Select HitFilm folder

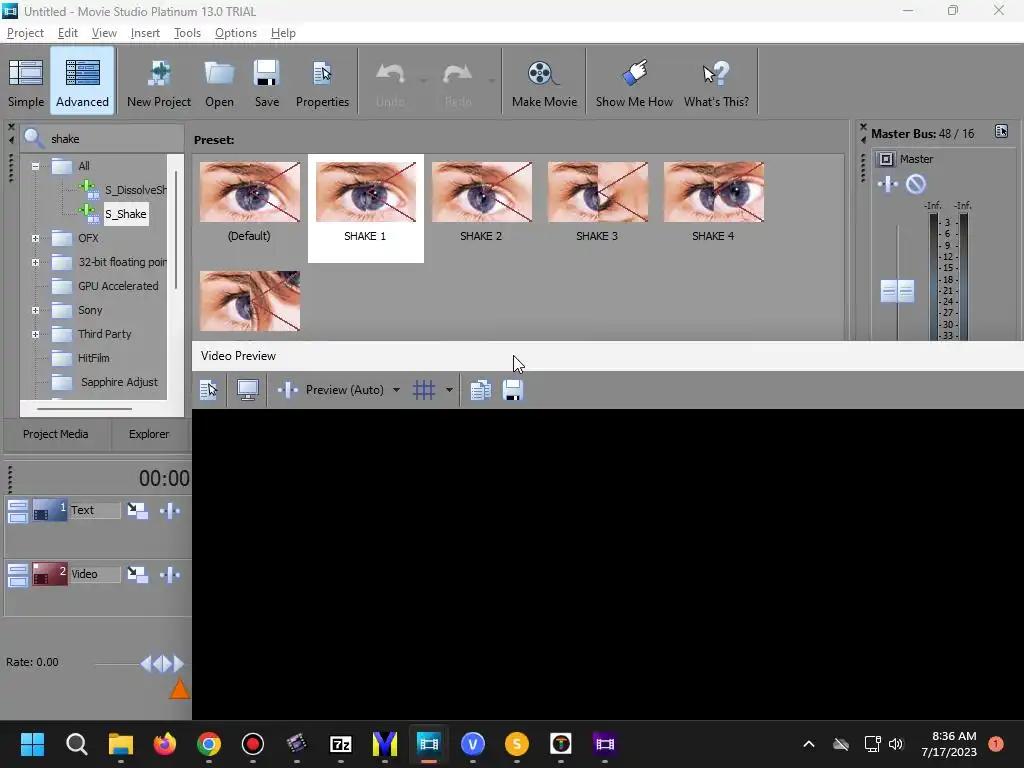[93, 358]
